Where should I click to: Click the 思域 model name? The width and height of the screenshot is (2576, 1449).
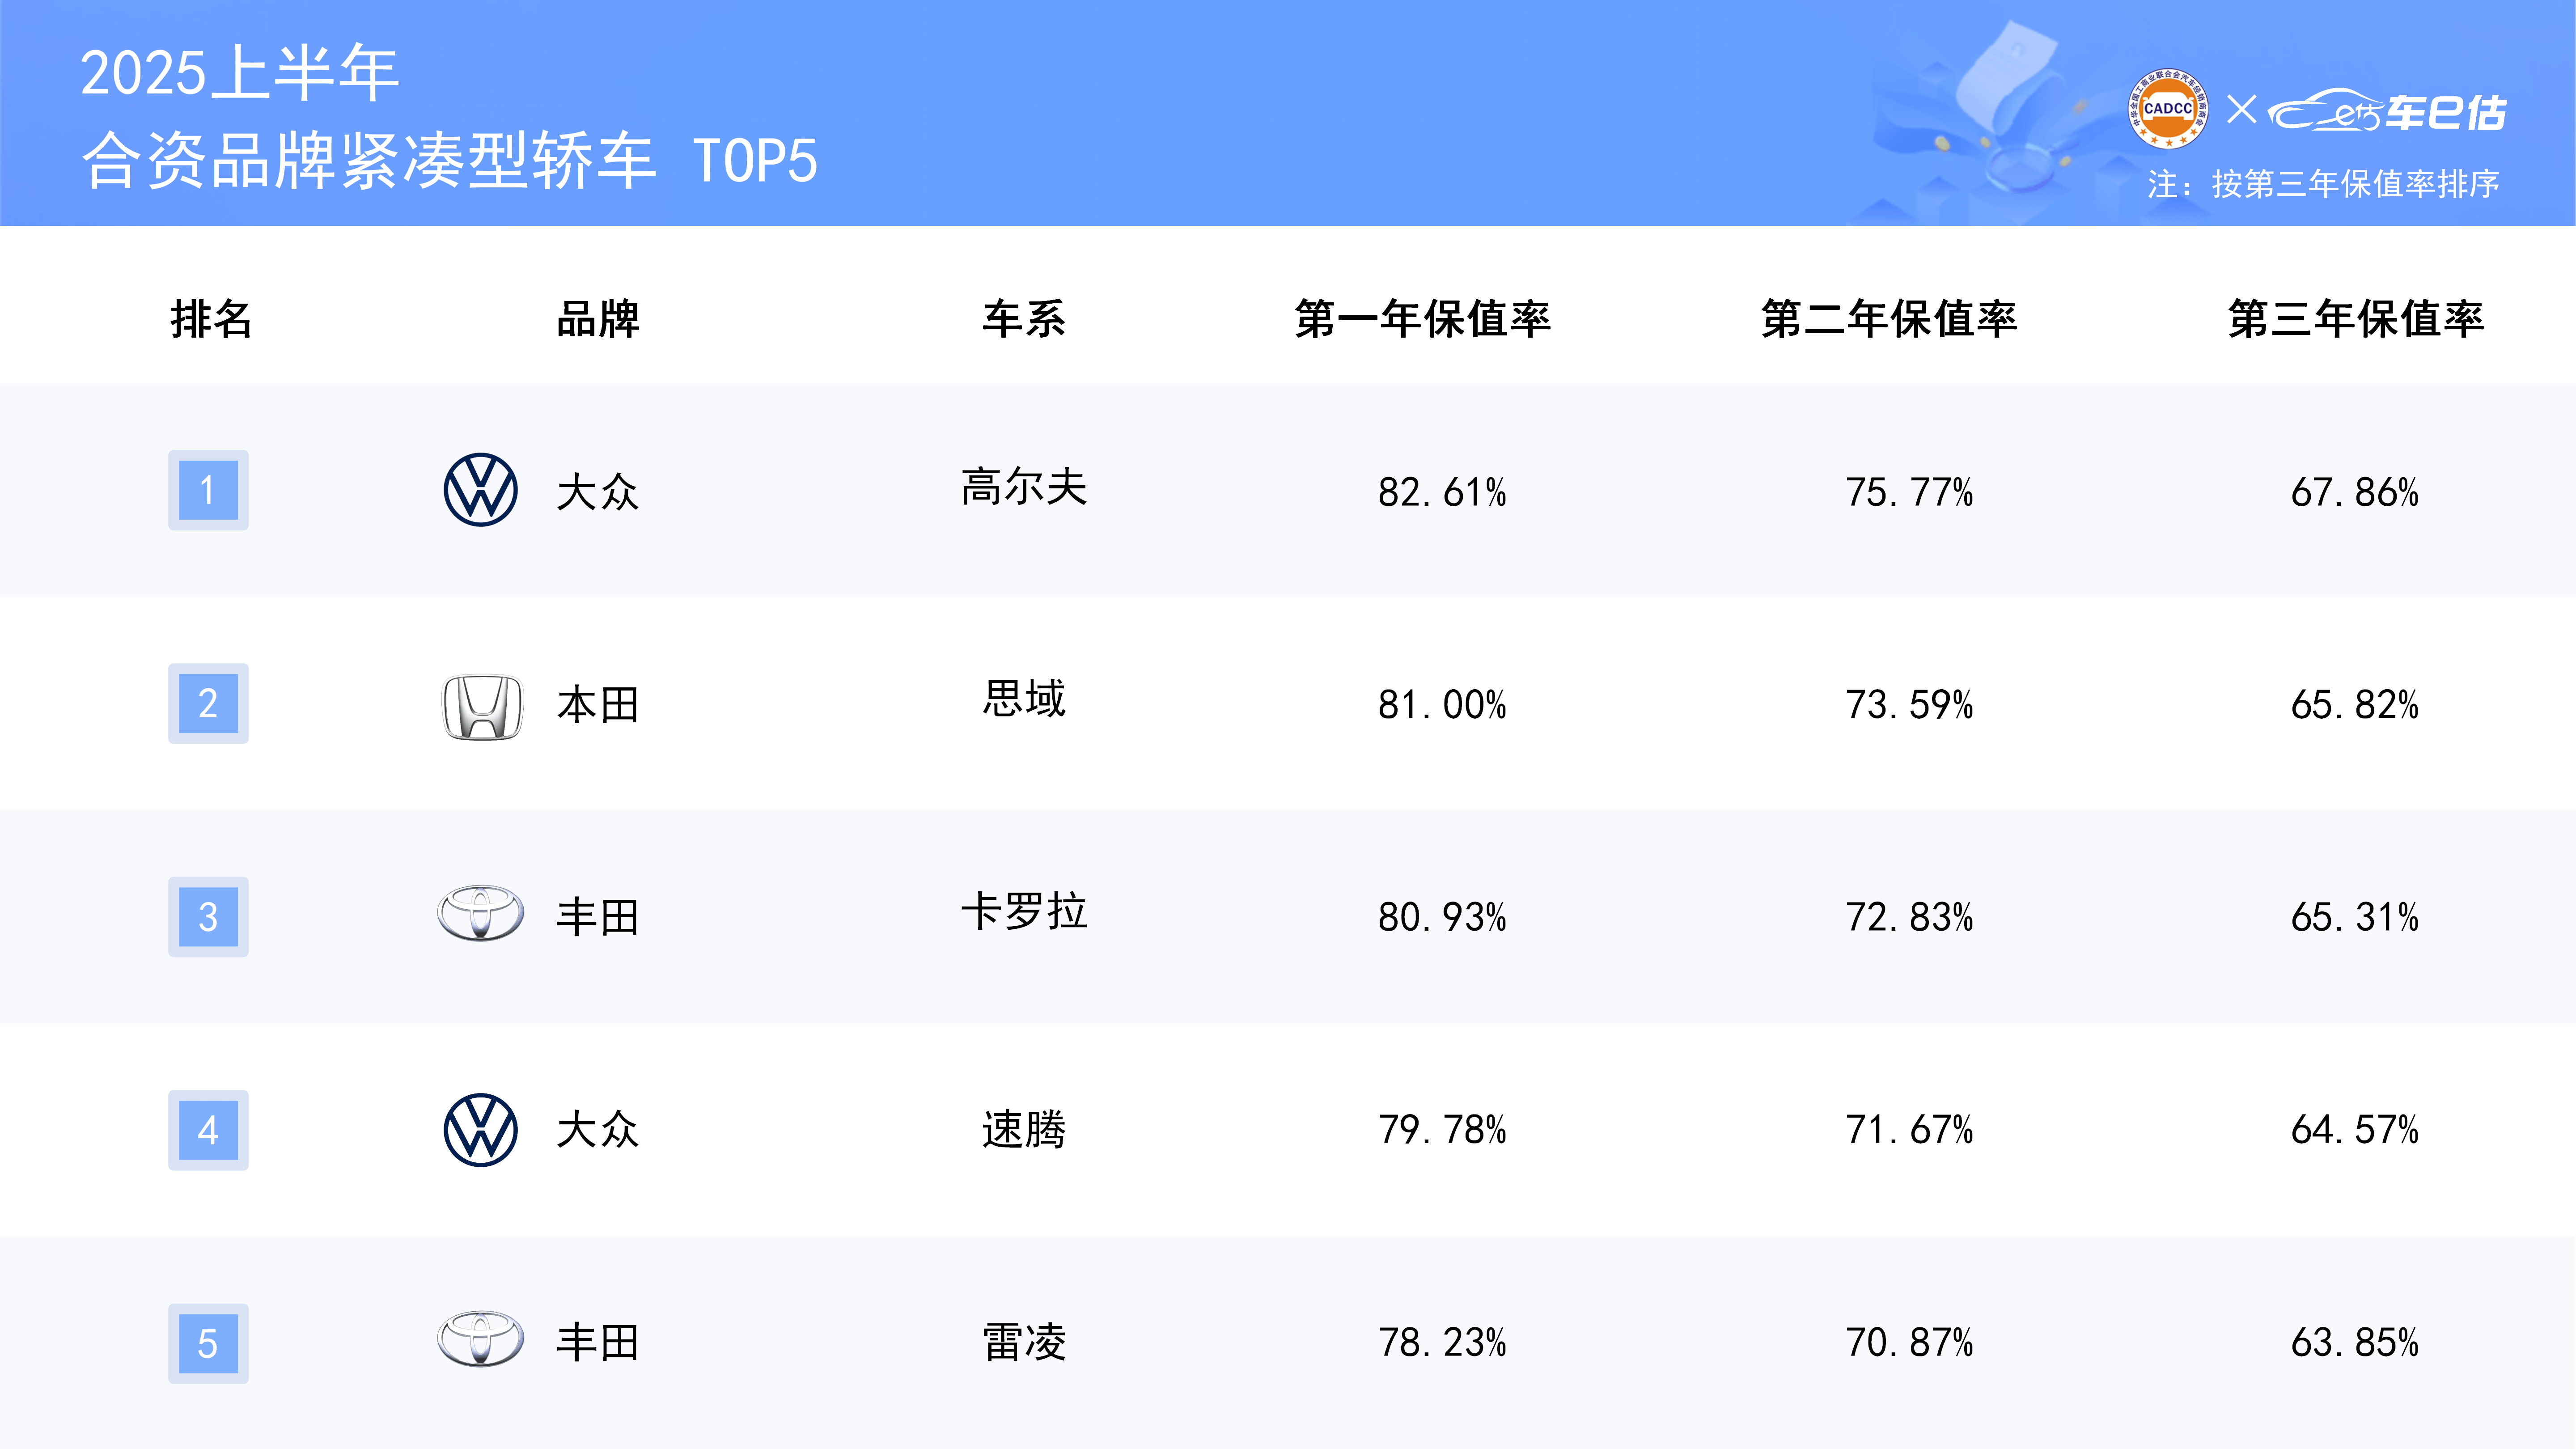1024,699
